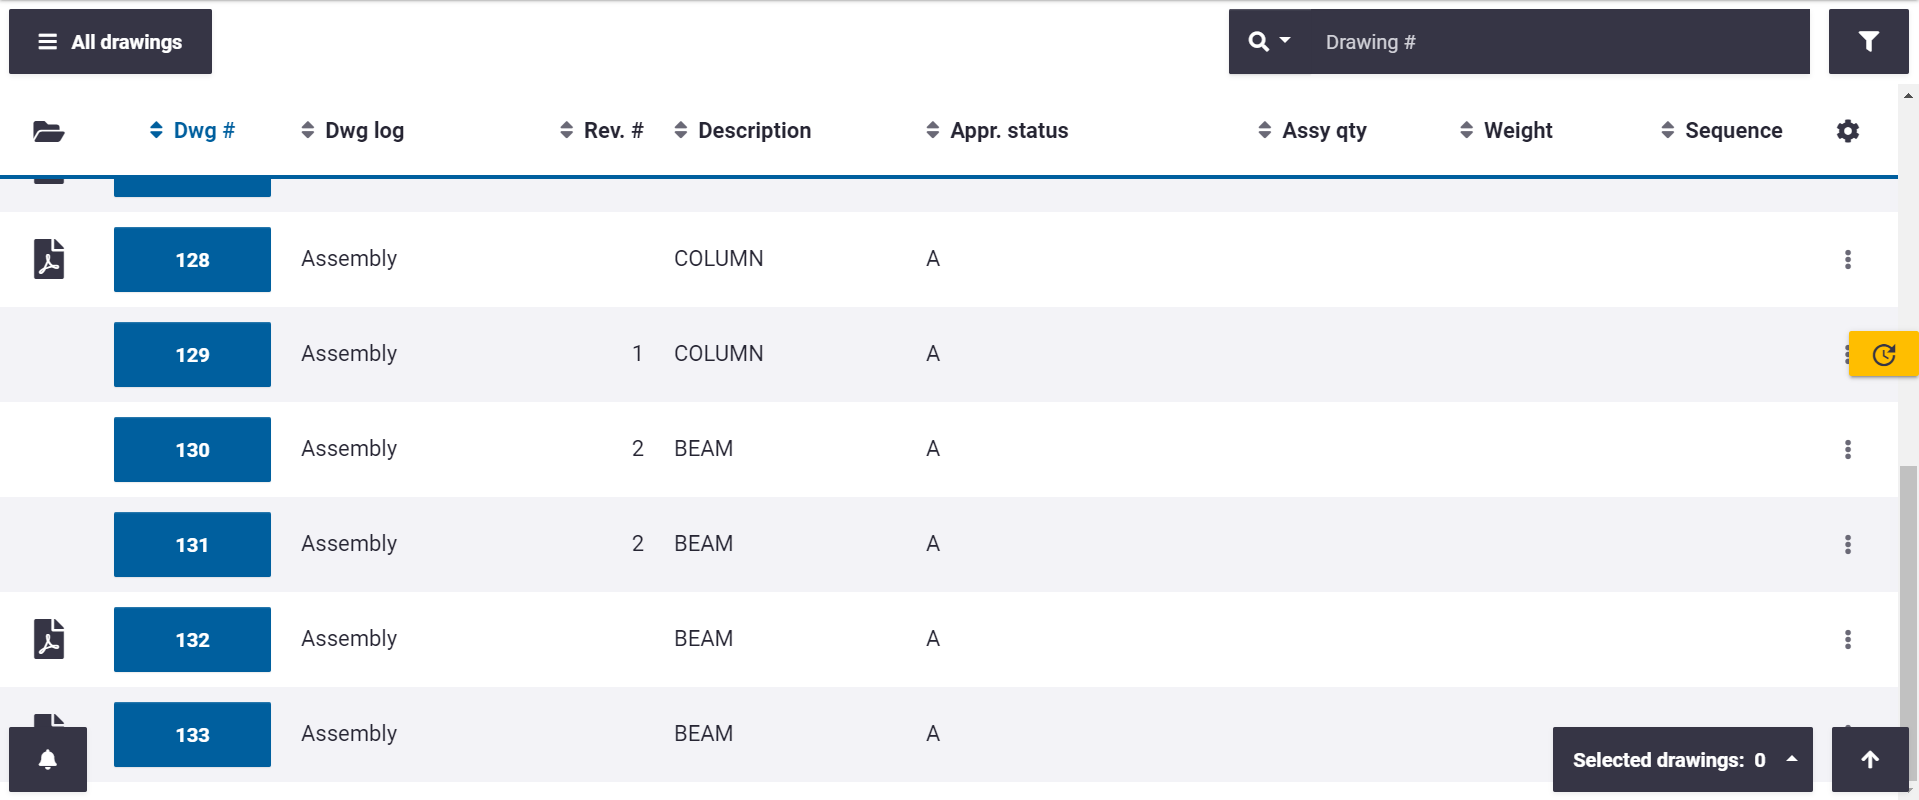
Task: Click the notifications bell icon
Action: [47, 760]
